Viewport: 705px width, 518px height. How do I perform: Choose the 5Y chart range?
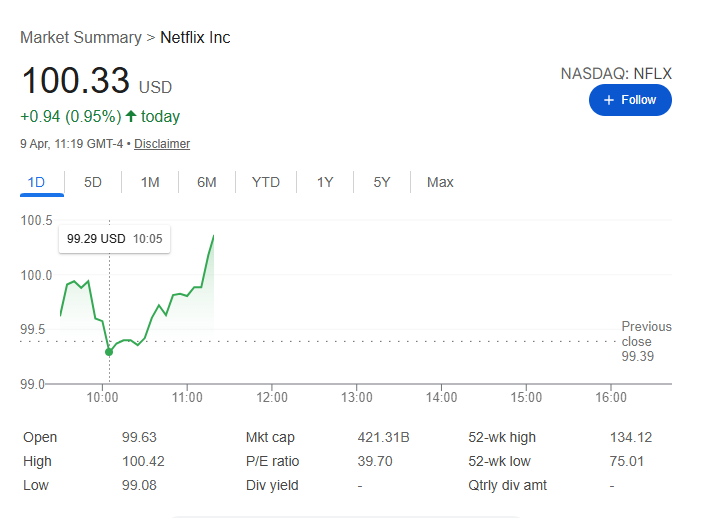pos(382,183)
